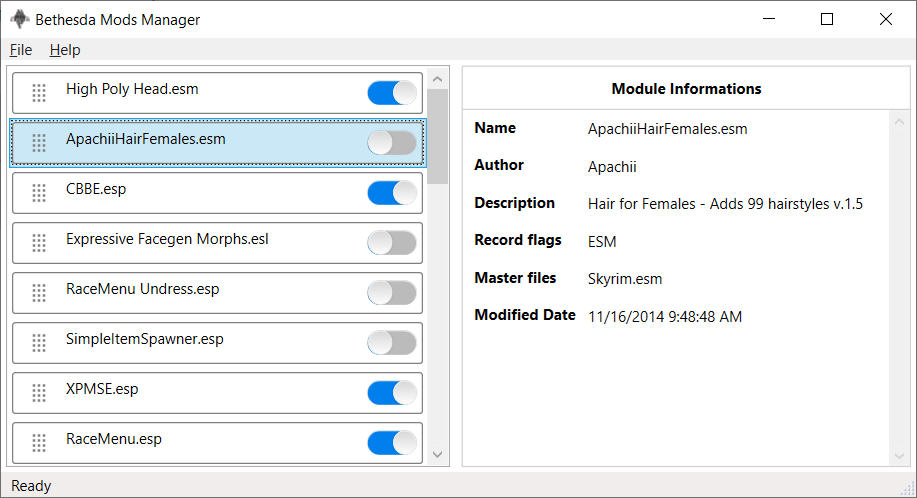This screenshot has width=917, height=498.
Task: Click the Name label in info panel
Action: (x=495, y=128)
